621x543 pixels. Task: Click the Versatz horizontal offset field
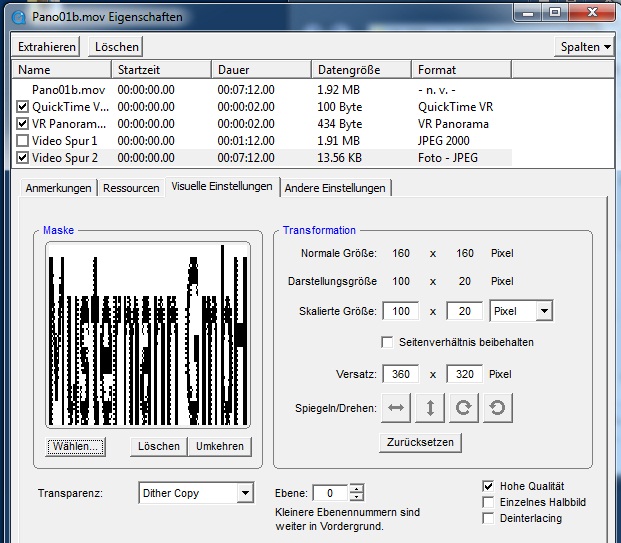(x=400, y=374)
